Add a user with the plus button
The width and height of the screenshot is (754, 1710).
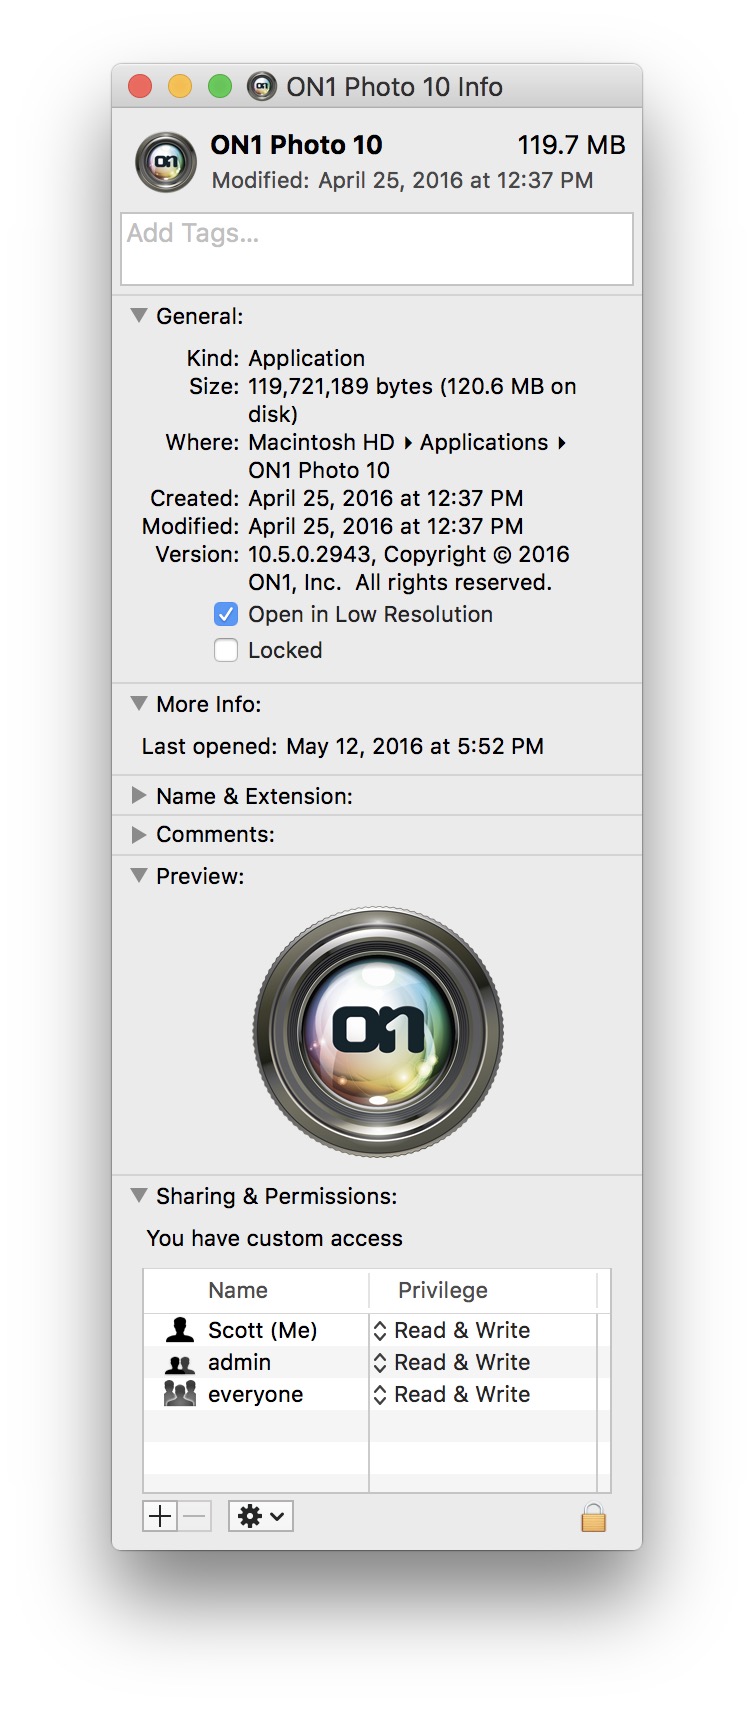coord(160,1516)
